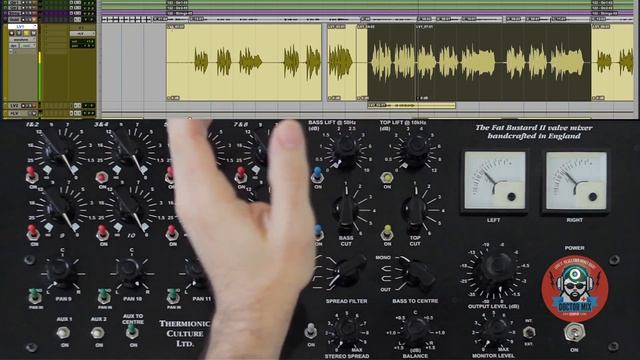The height and width of the screenshot is (360, 640).
Task: Turn the STEREO SPREAD knob
Action: point(347,330)
